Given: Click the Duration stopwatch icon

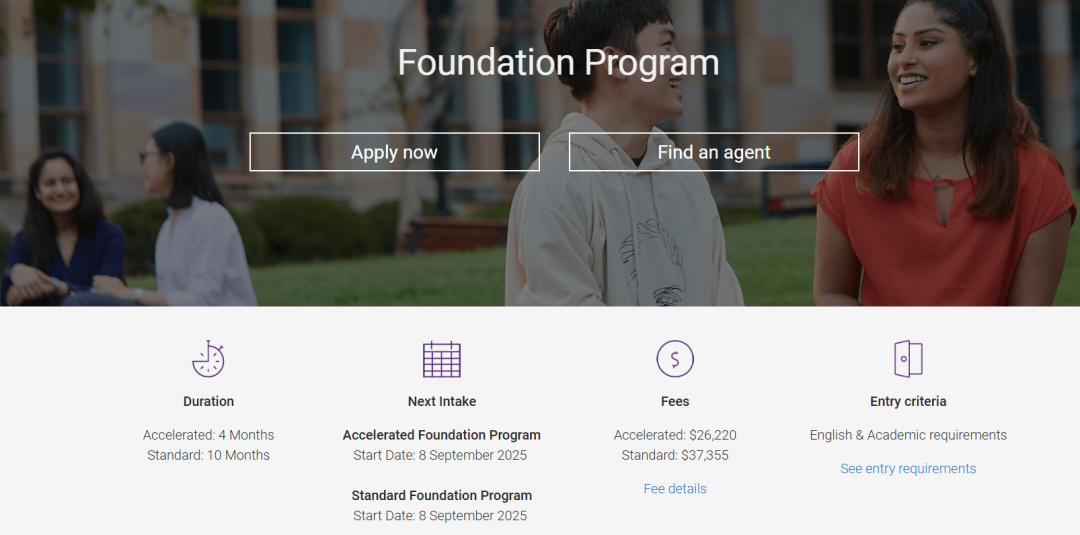Looking at the screenshot, I should point(208,359).
